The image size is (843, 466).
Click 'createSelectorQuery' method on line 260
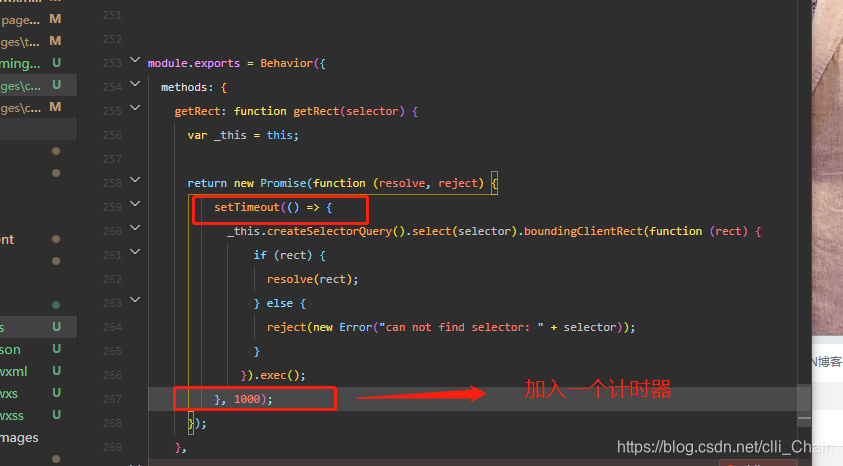click(x=330, y=231)
